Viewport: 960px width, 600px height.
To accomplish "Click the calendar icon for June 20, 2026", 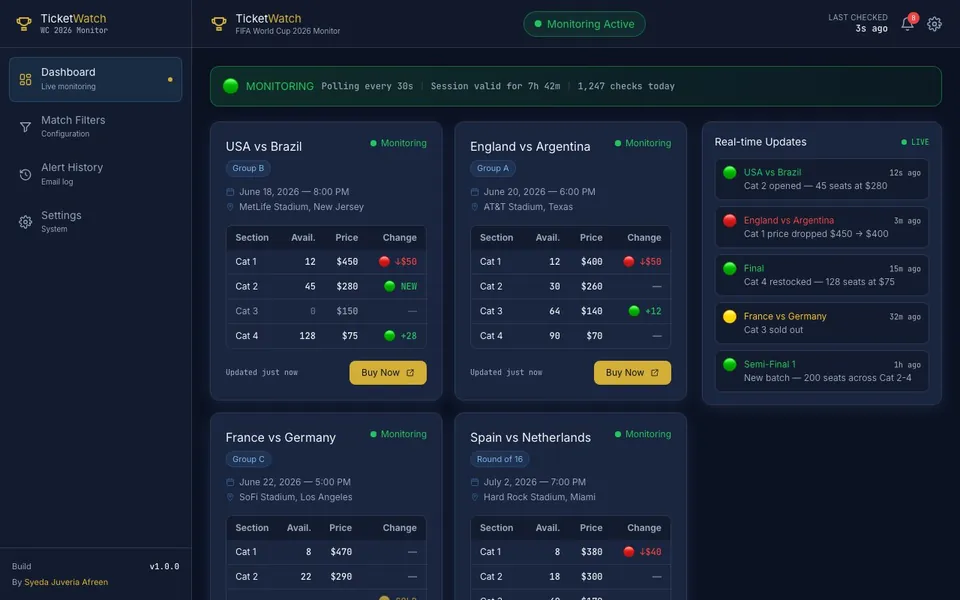I will point(474,192).
